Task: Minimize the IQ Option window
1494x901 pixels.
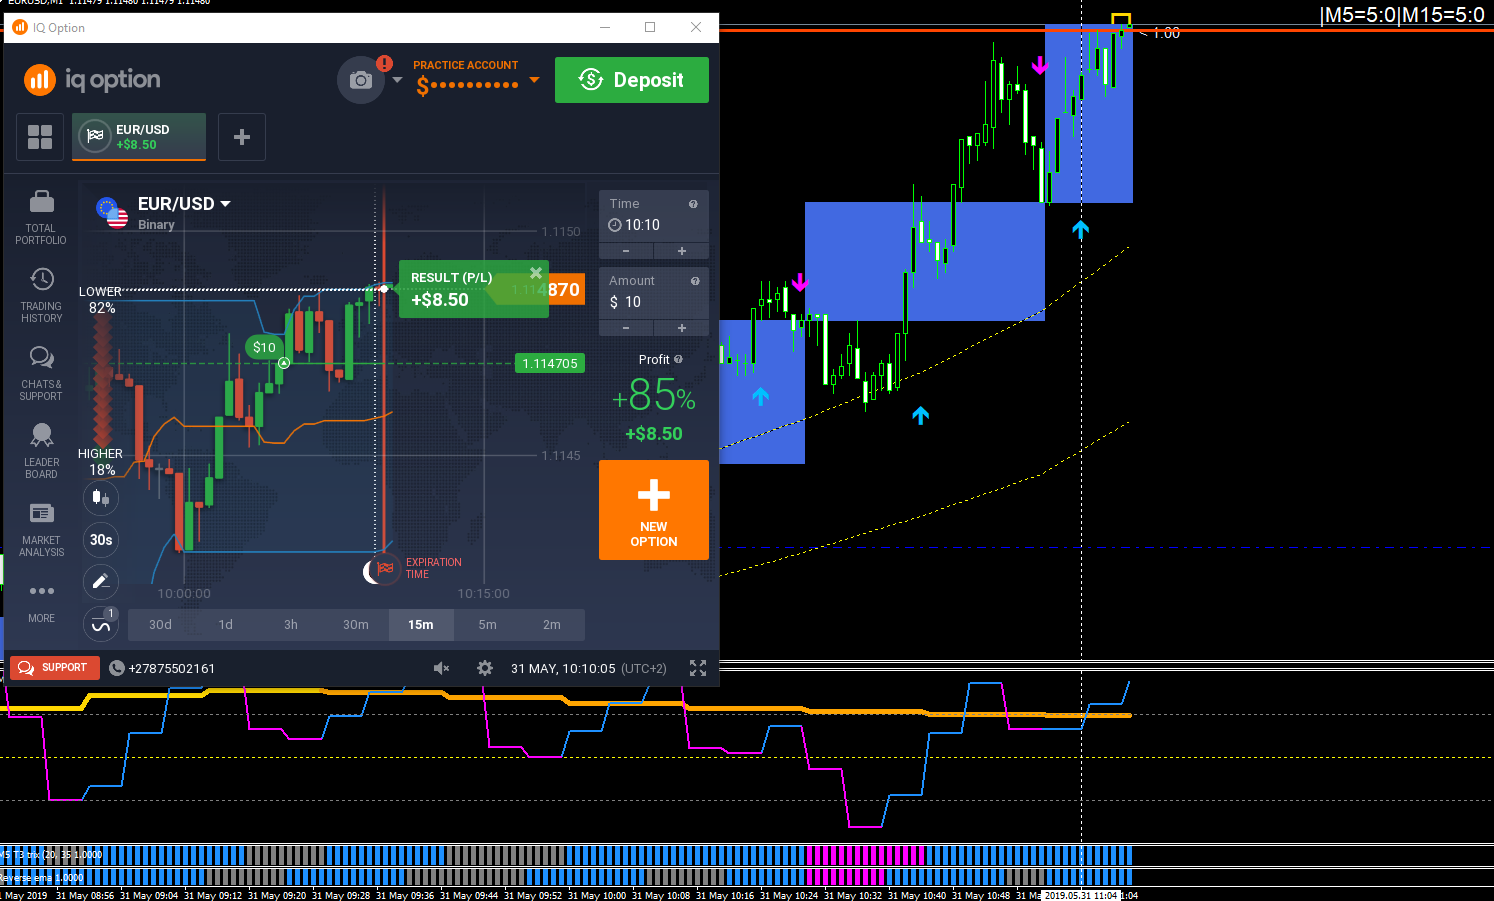Action: point(605,27)
